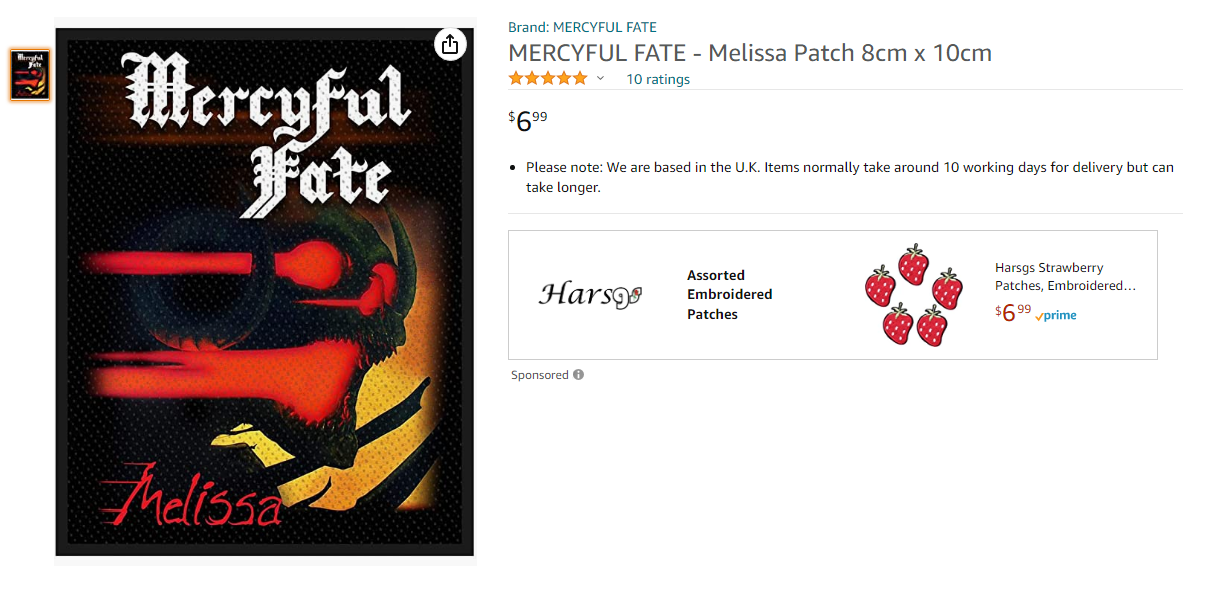Screen dimensions: 1212x614
Task: Click the orange five-star rating icons
Action: (548, 78)
